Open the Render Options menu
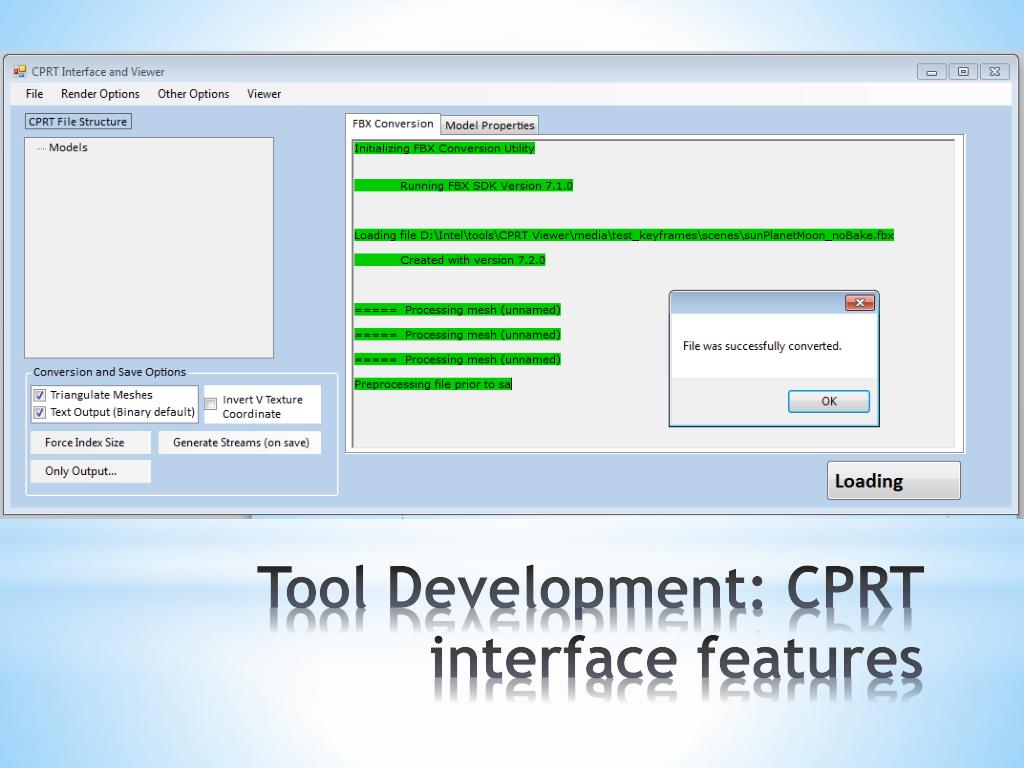This screenshot has width=1024, height=768. click(100, 94)
